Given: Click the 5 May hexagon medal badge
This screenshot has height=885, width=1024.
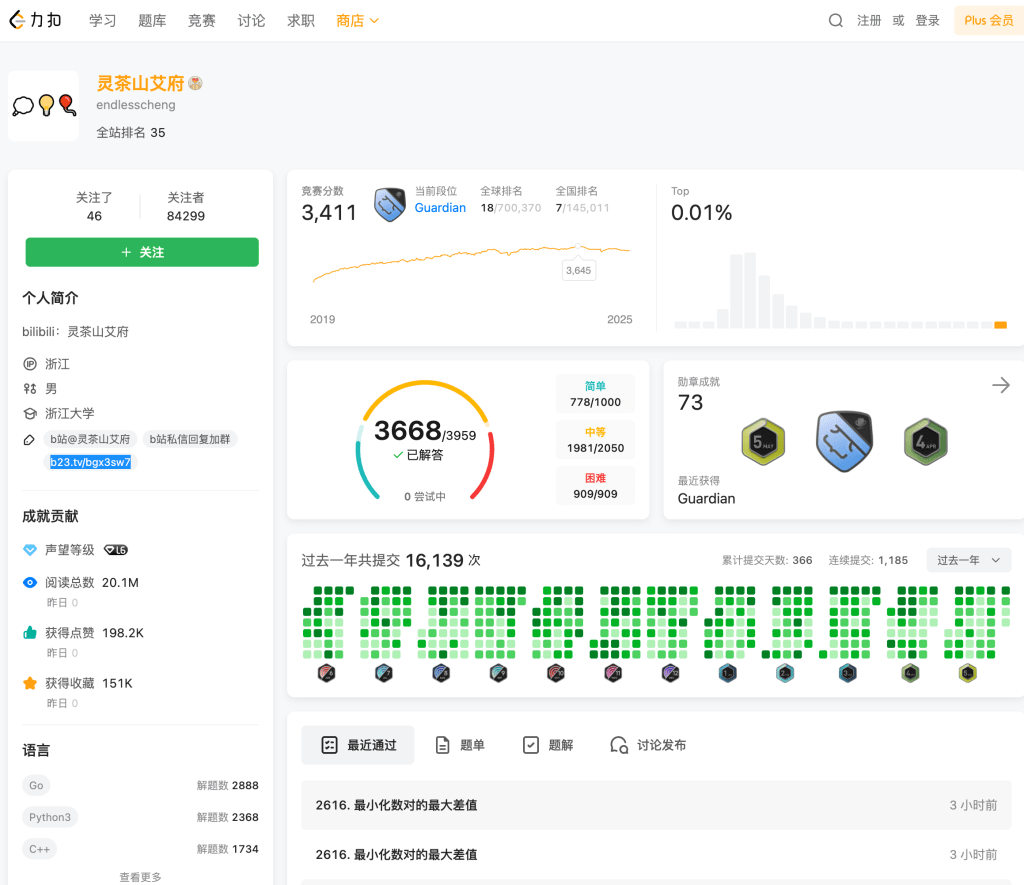Looking at the screenshot, I should 763,441.
